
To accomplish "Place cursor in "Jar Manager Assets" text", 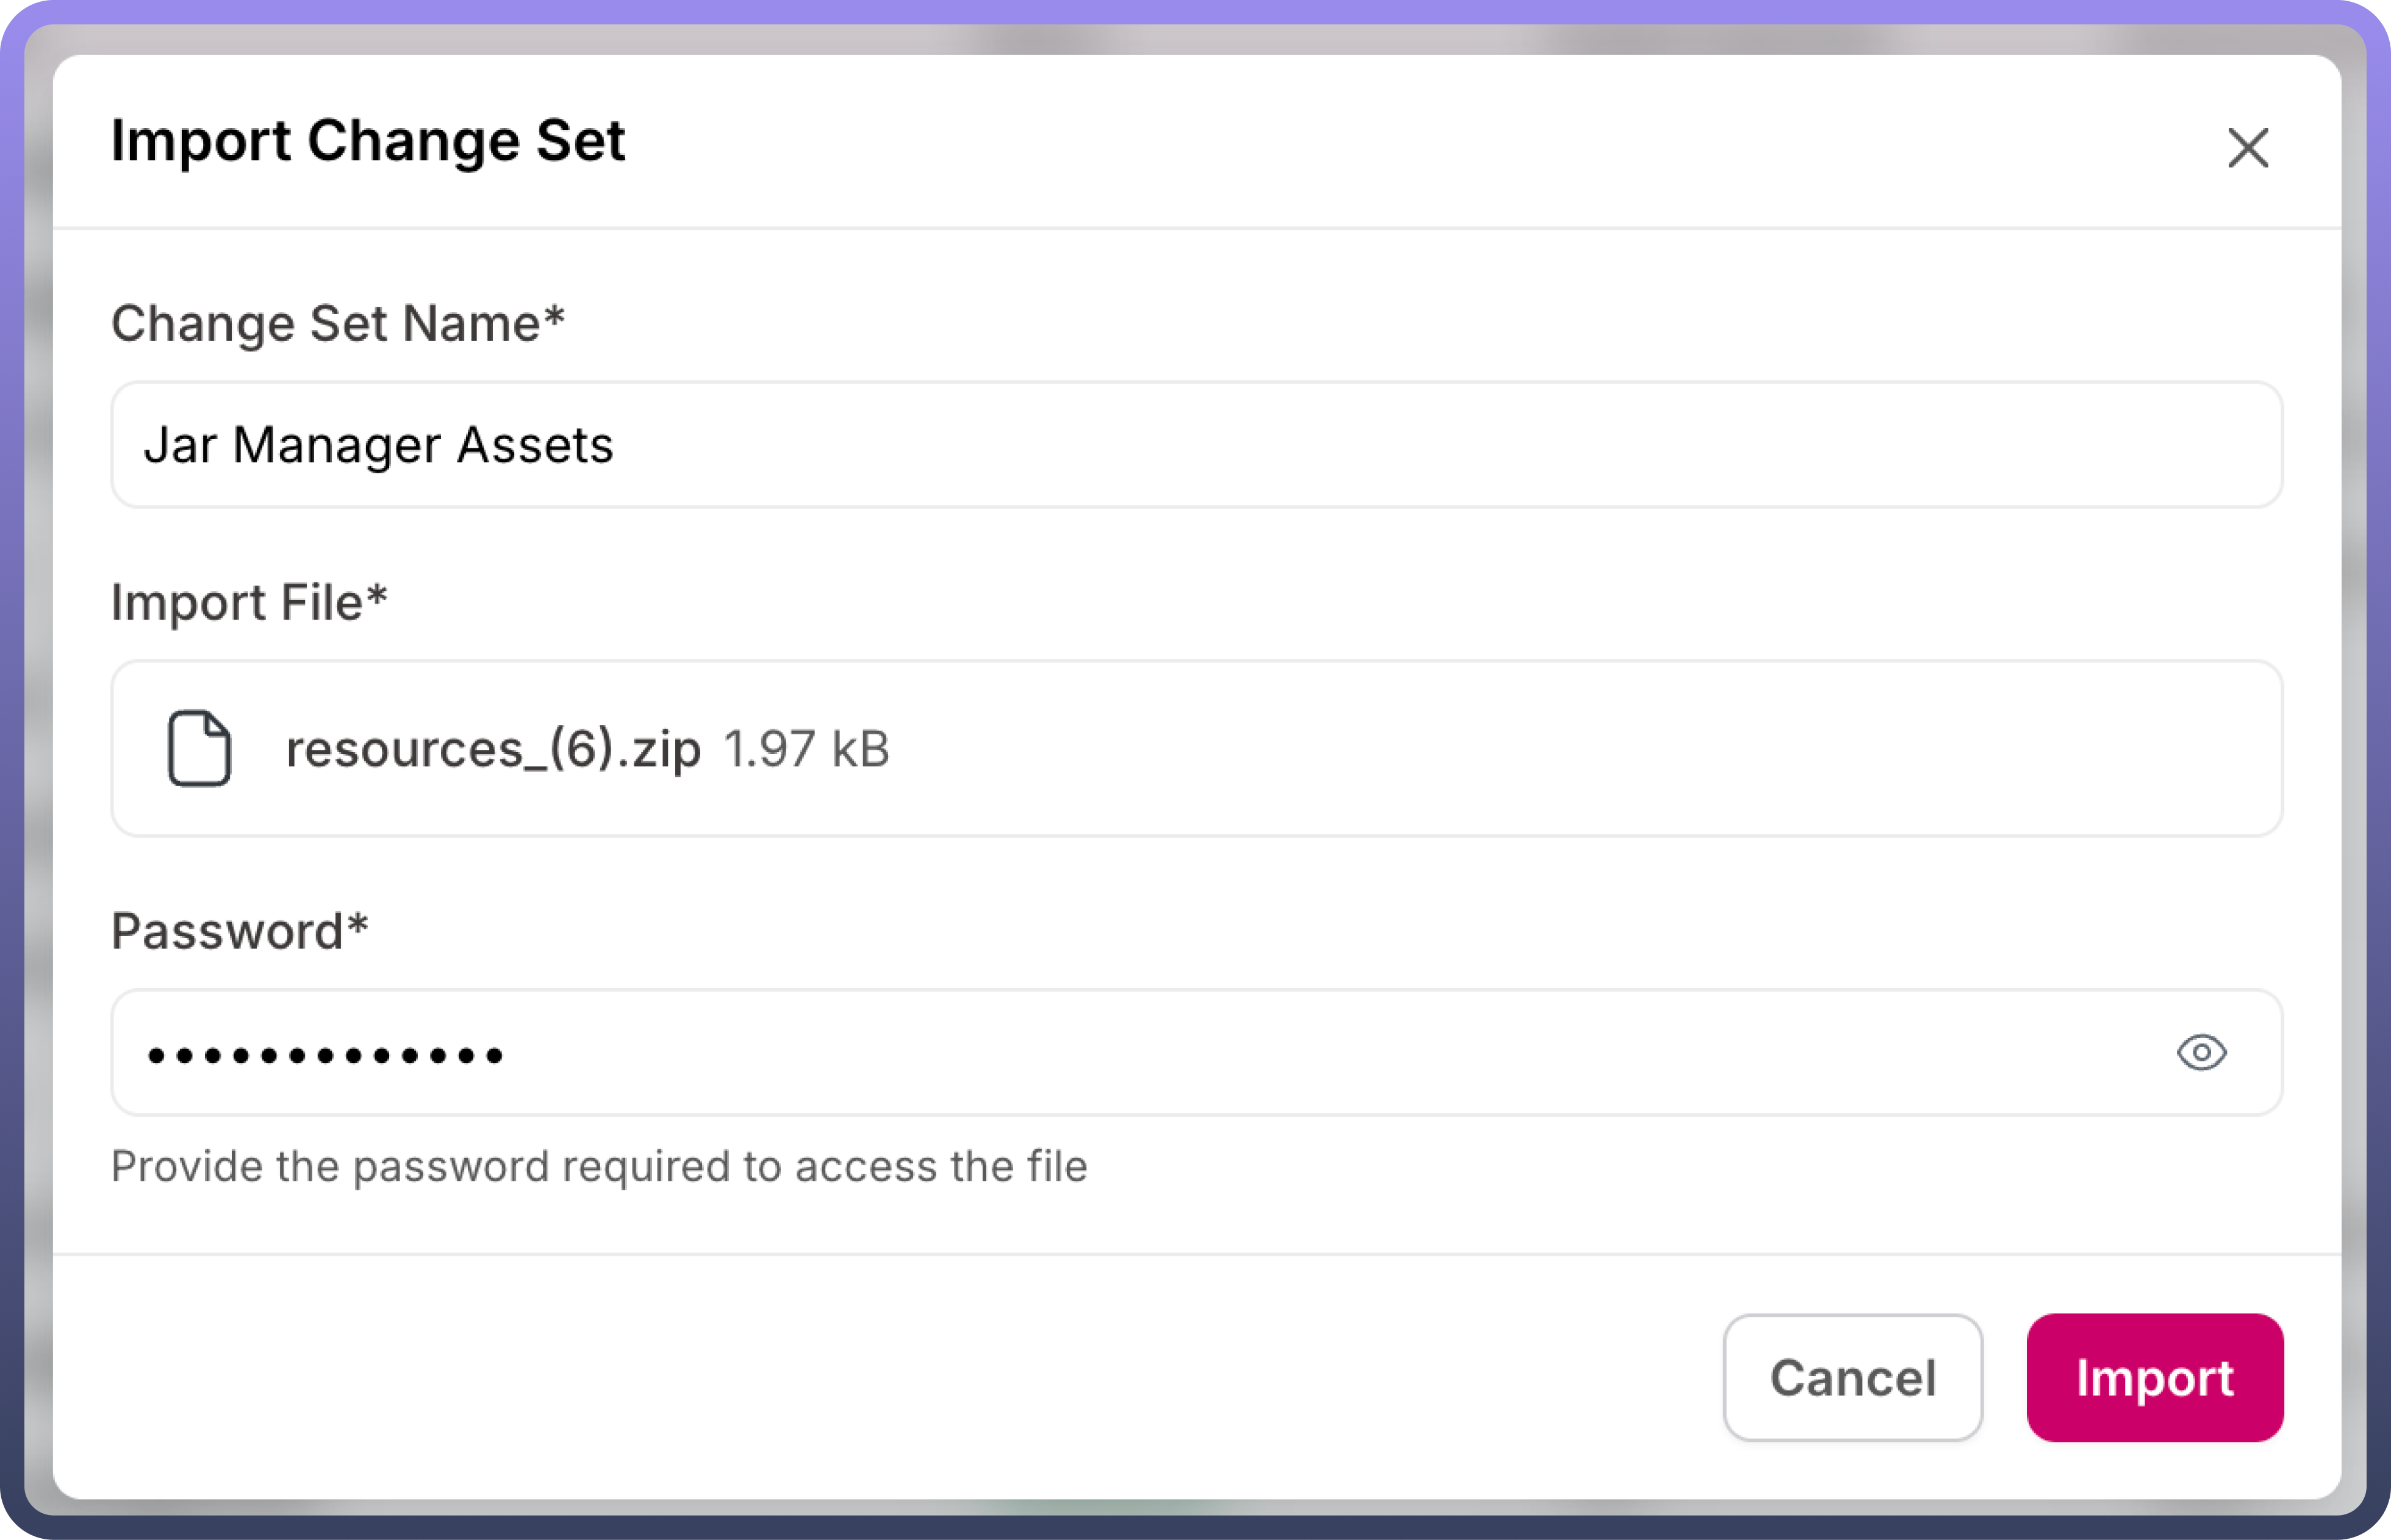I will coord(378,445).
